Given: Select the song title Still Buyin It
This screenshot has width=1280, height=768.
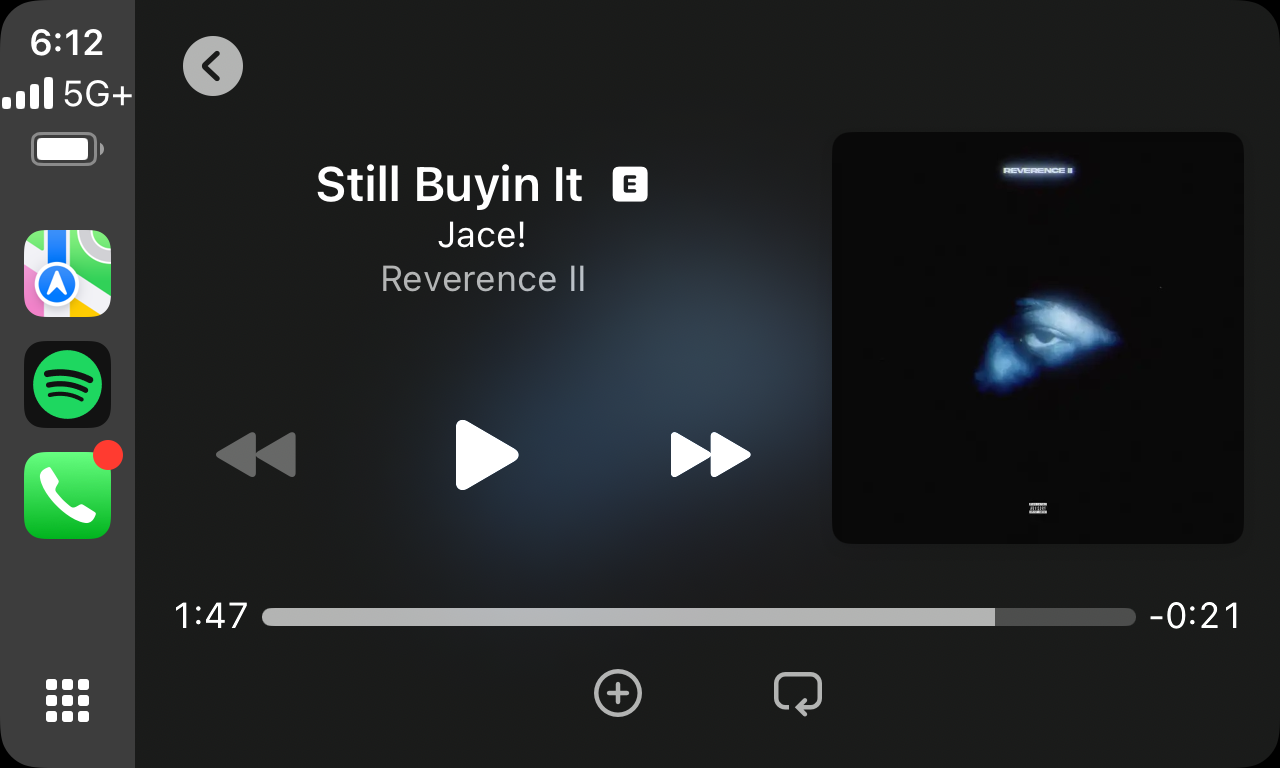Looking at the screenshot, I should point(449,185).
